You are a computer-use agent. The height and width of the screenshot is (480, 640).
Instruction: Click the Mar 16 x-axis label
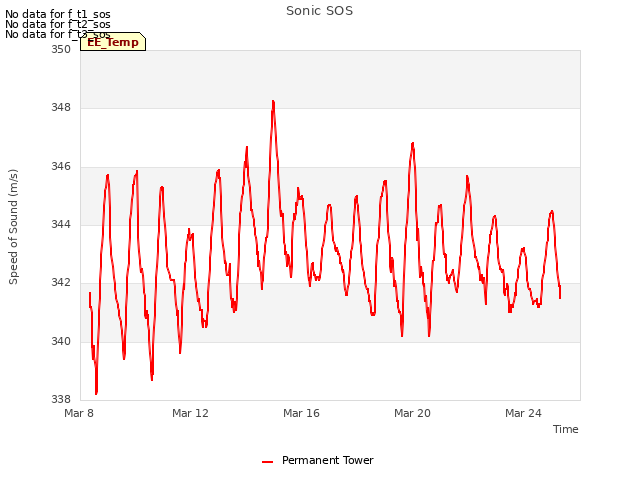click(x=301, y=413)
